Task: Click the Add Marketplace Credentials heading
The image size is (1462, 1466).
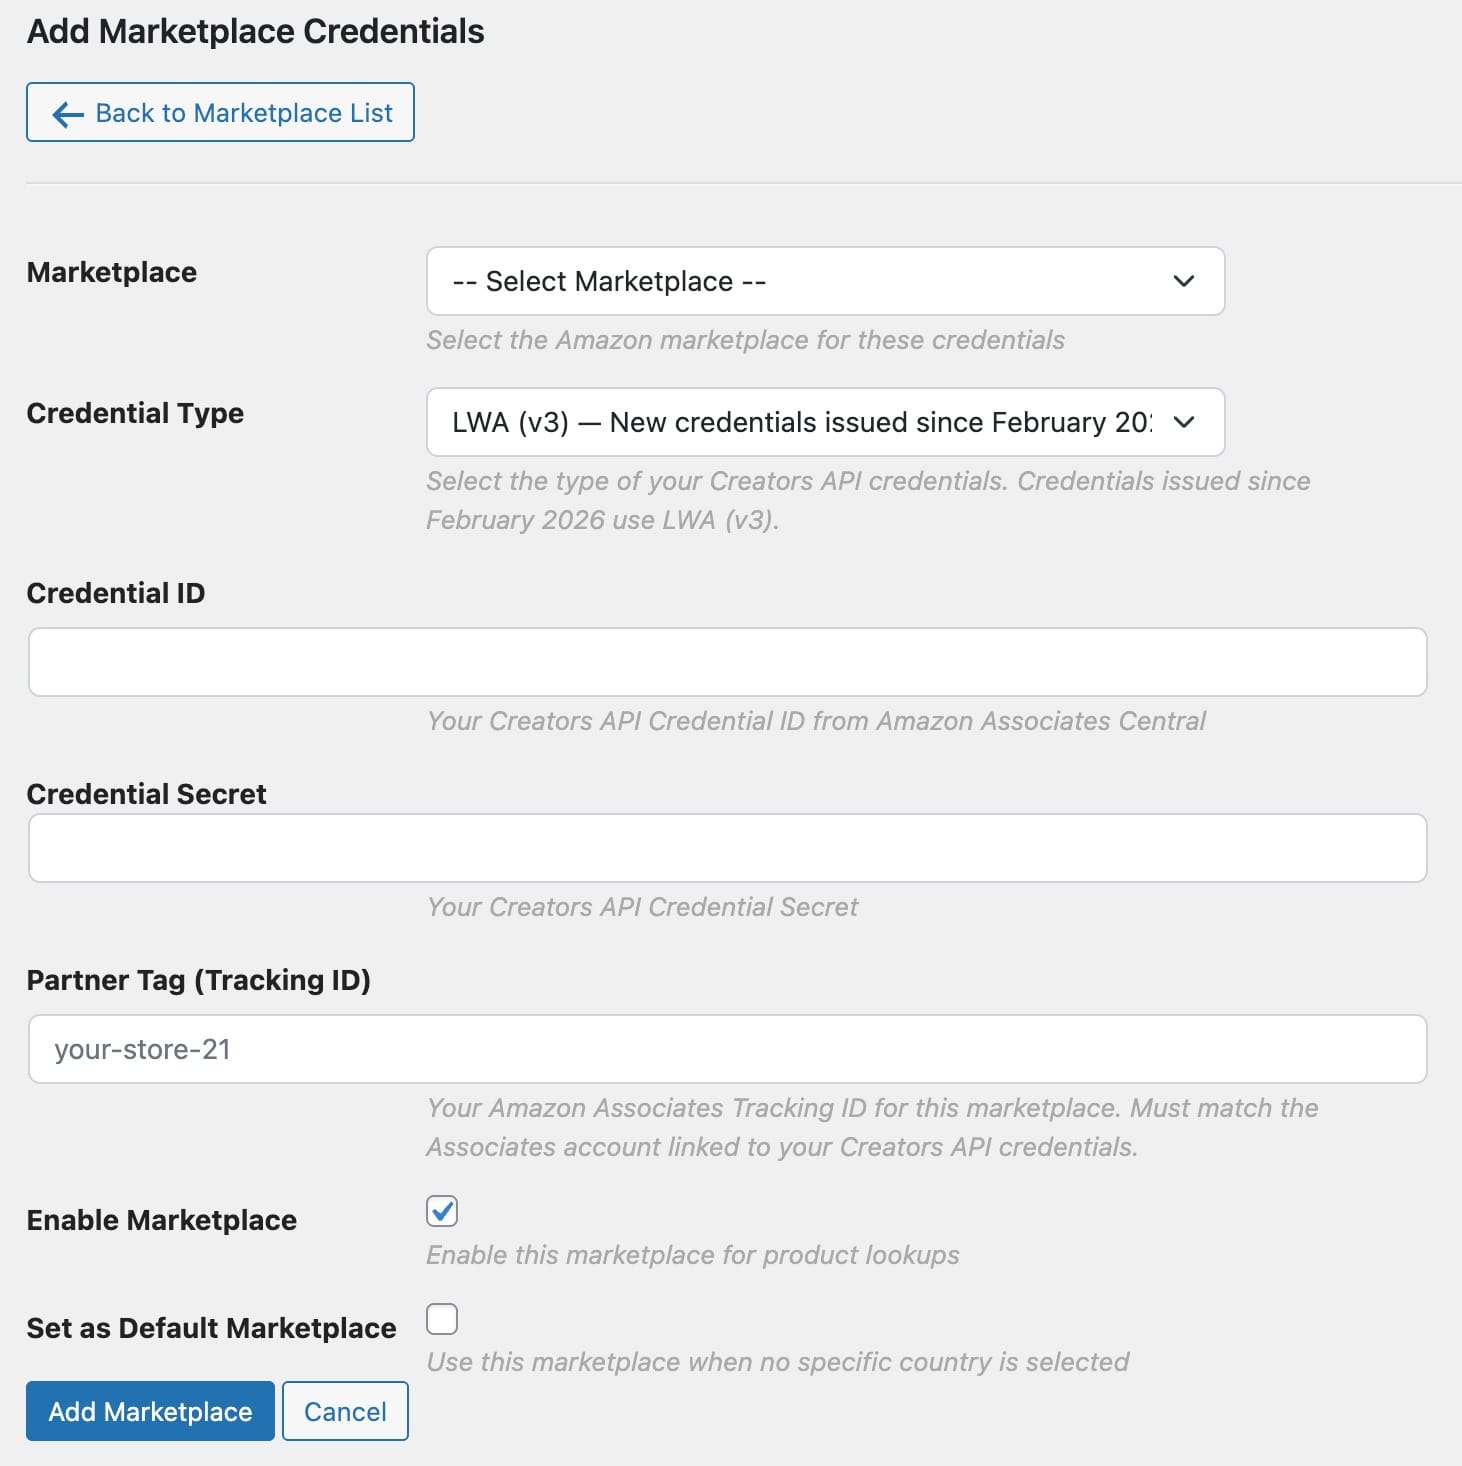Action: 255,31
